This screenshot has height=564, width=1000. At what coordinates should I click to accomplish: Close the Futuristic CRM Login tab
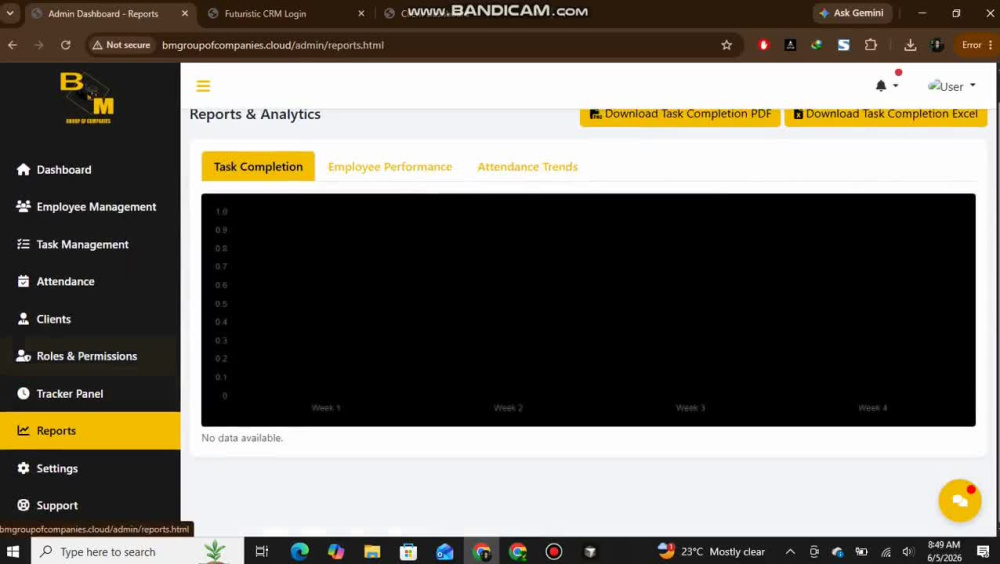pos(361,13)
